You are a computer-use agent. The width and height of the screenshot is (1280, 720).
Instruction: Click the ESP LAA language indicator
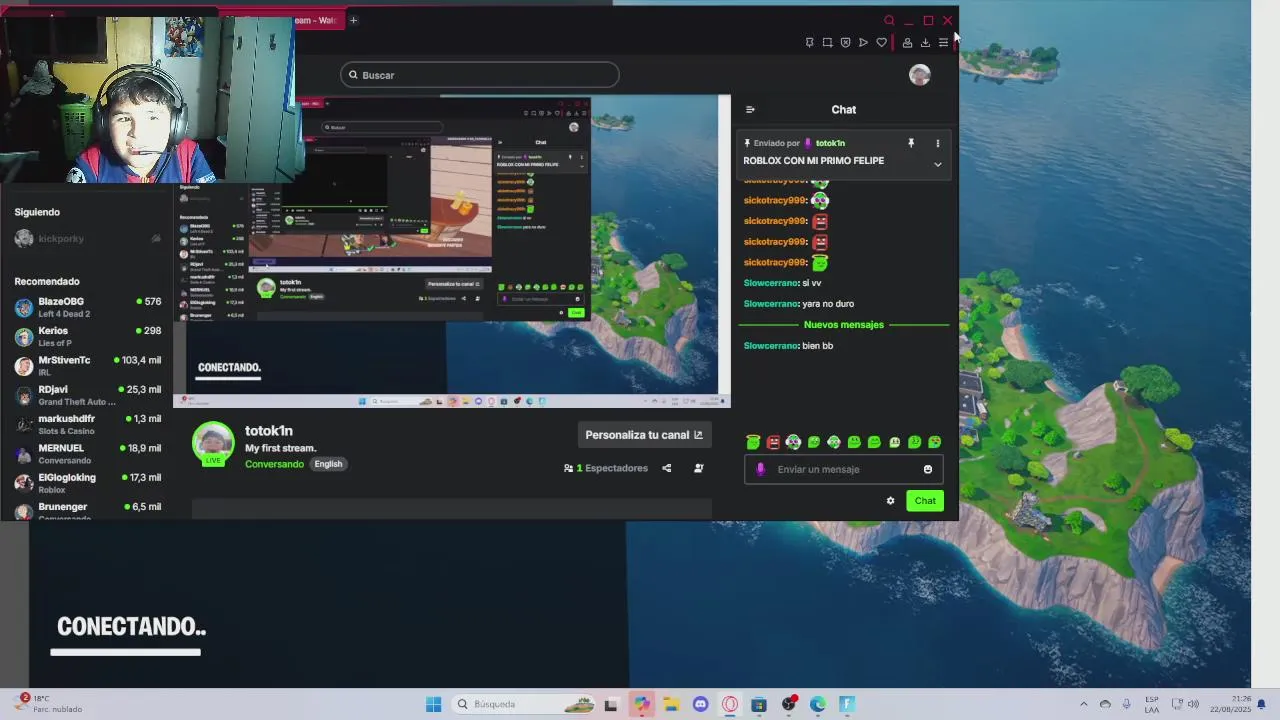coord(1152,704)
